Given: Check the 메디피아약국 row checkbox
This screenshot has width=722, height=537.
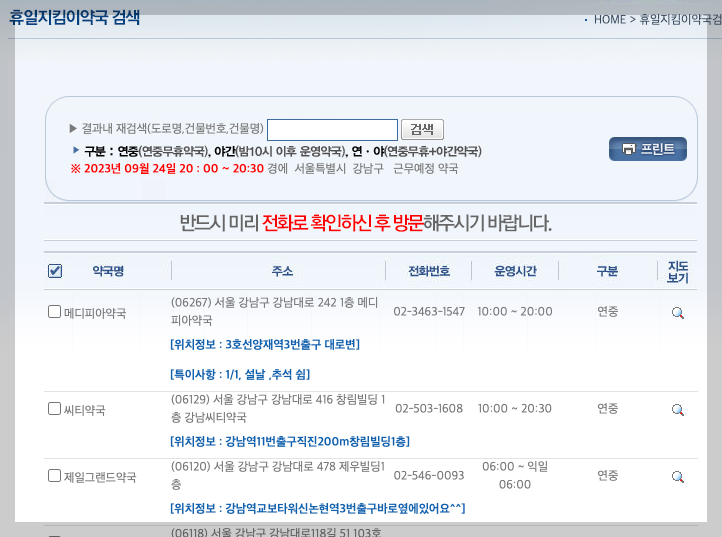Looking at the screenshot, I should point(54,312).
